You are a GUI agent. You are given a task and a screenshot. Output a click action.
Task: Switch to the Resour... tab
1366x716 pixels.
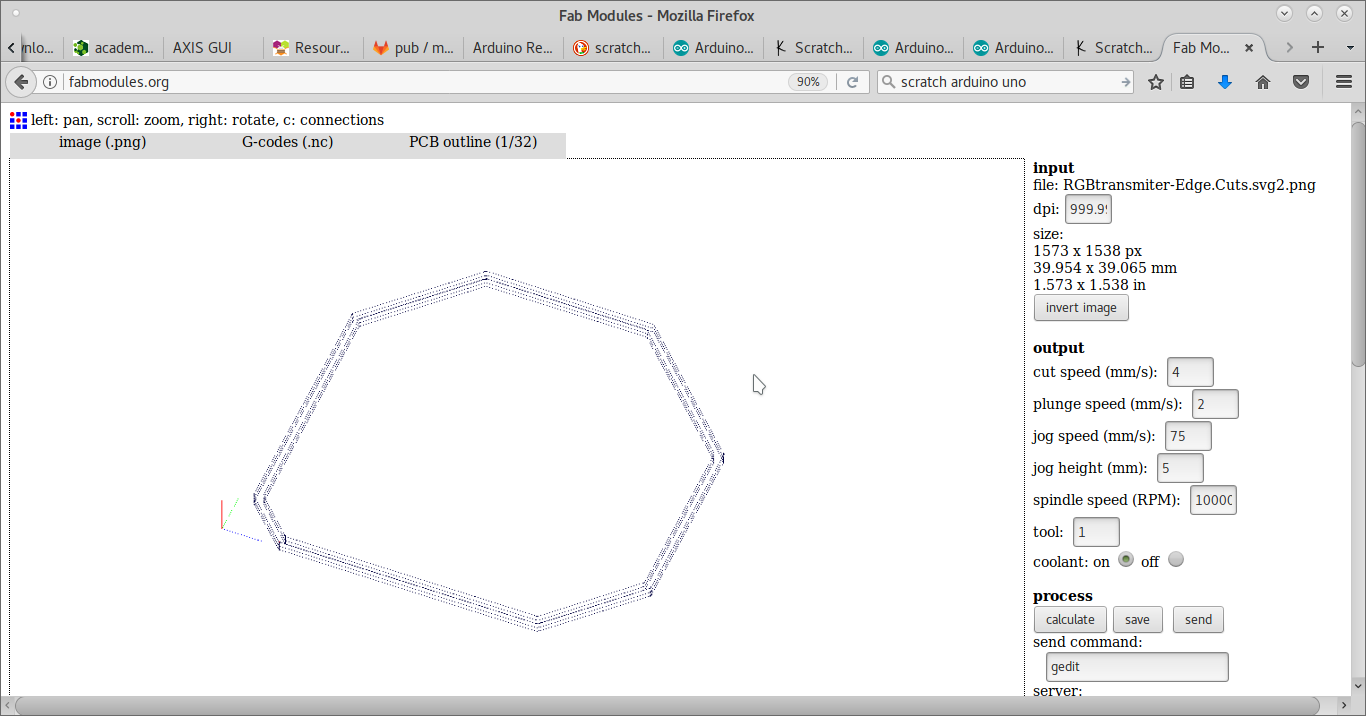(313, 47)
